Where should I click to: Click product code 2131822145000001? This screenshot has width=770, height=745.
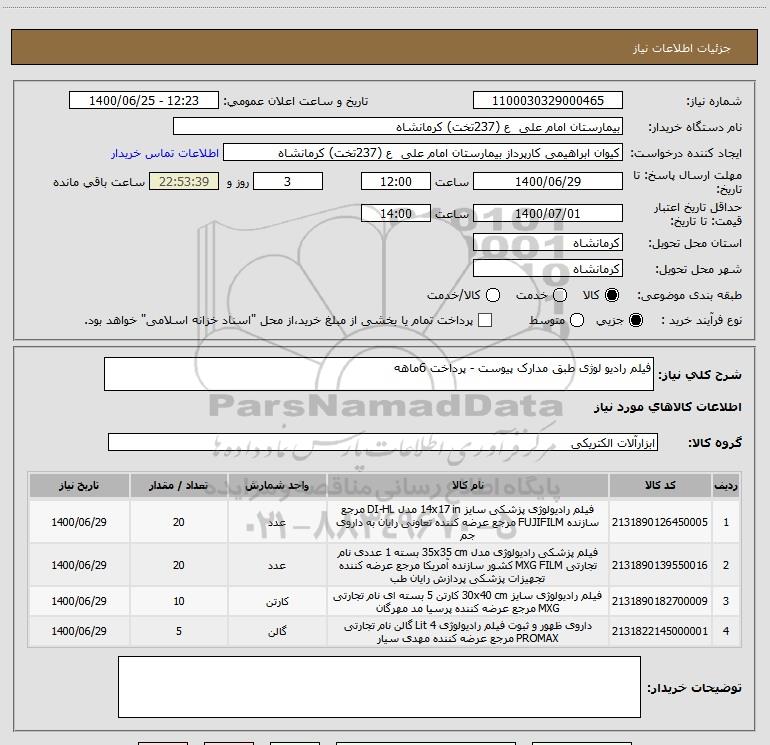point(660,631)
